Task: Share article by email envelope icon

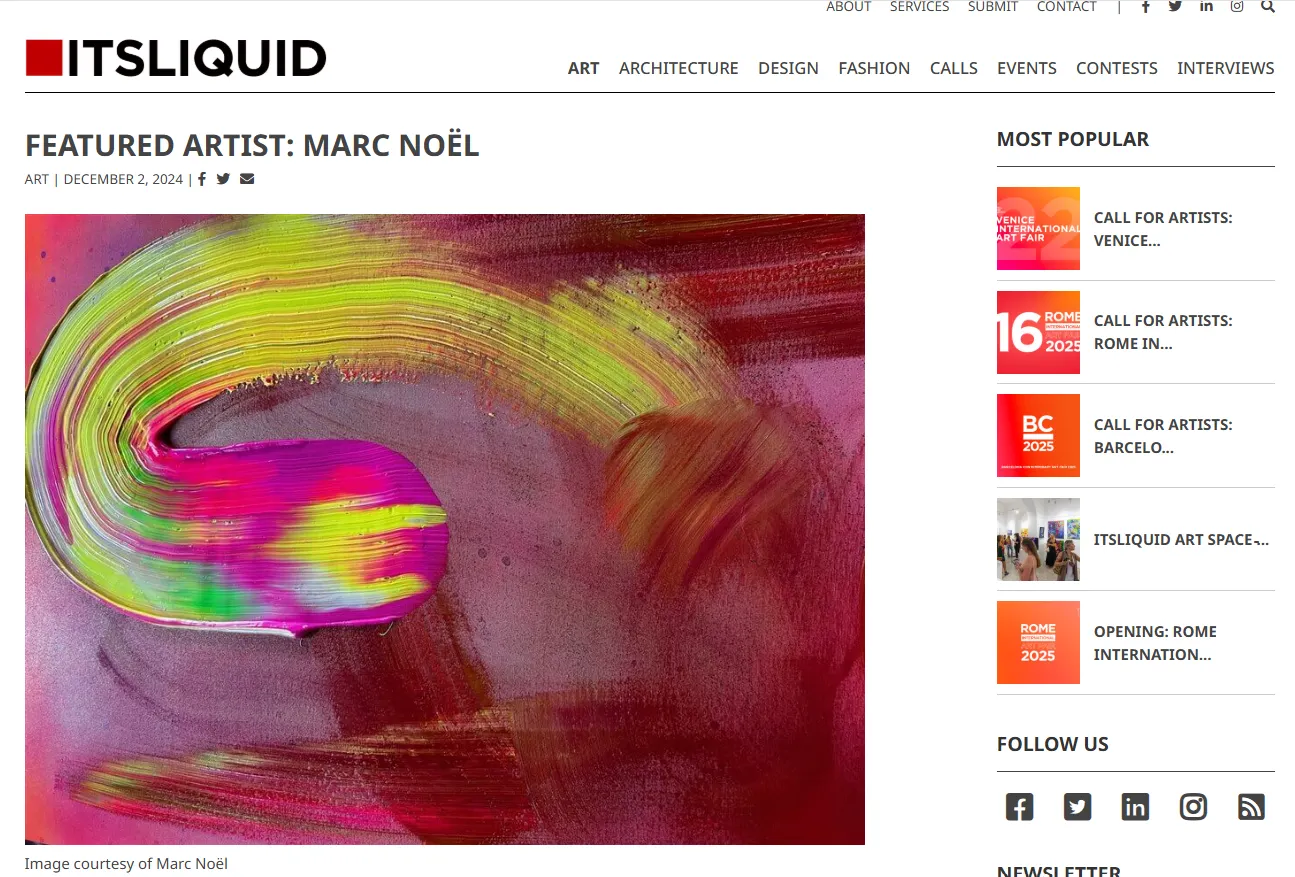Action: 247,179
